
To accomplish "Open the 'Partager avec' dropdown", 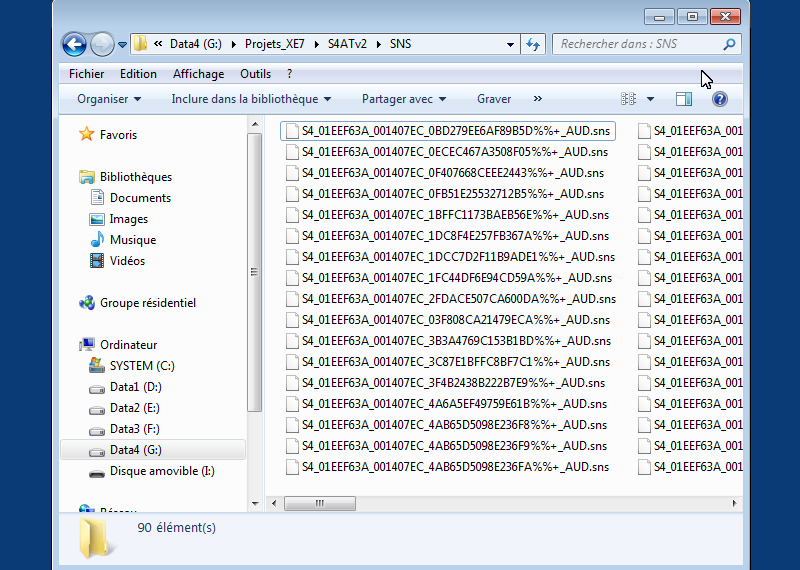I will (x=404, y=99).
